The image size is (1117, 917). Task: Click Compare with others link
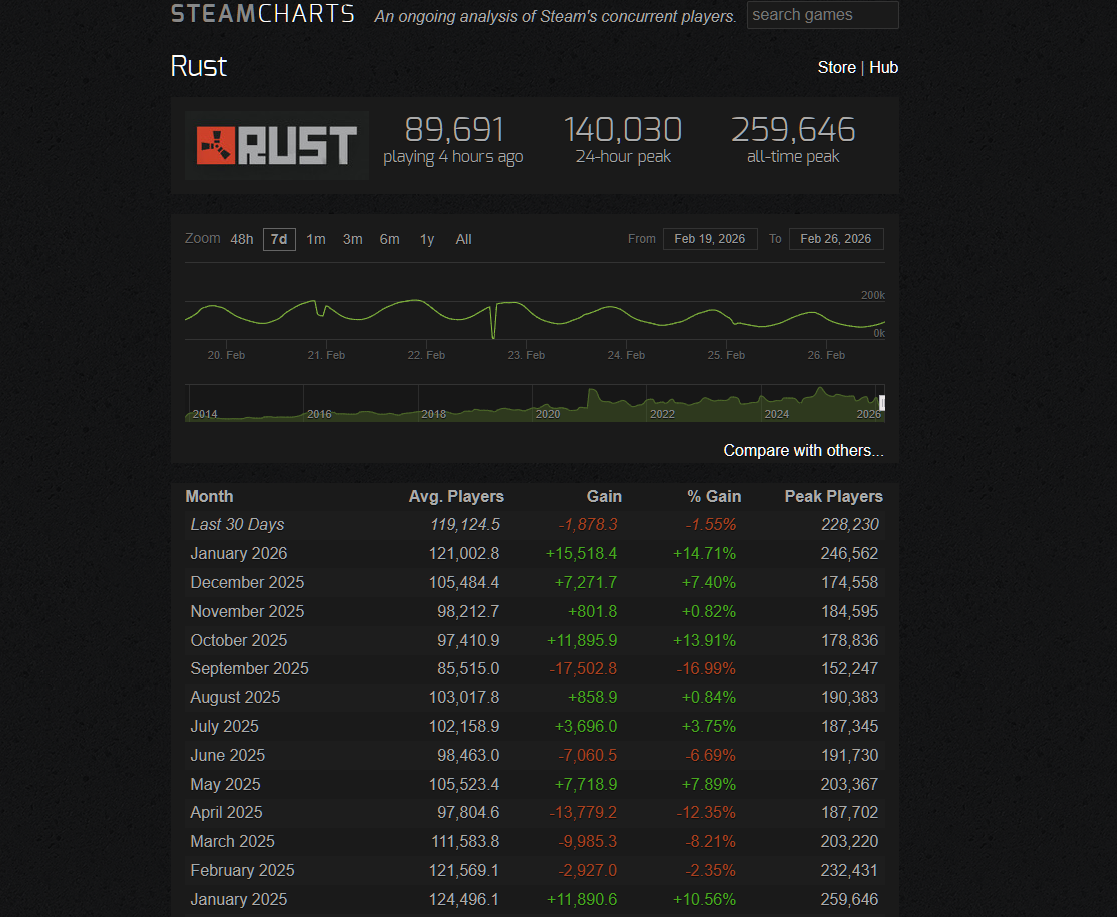[x=803, y=450]
